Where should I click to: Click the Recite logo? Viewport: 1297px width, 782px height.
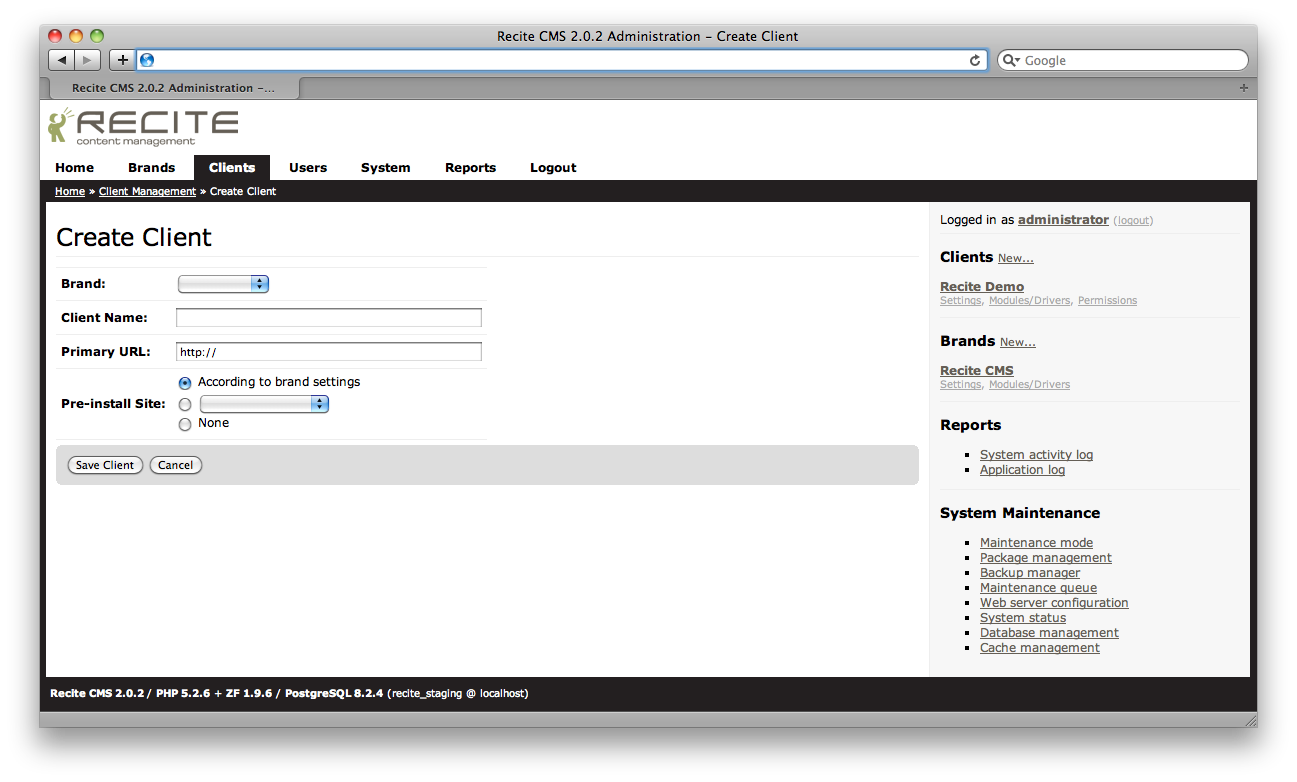click(143, 127)
